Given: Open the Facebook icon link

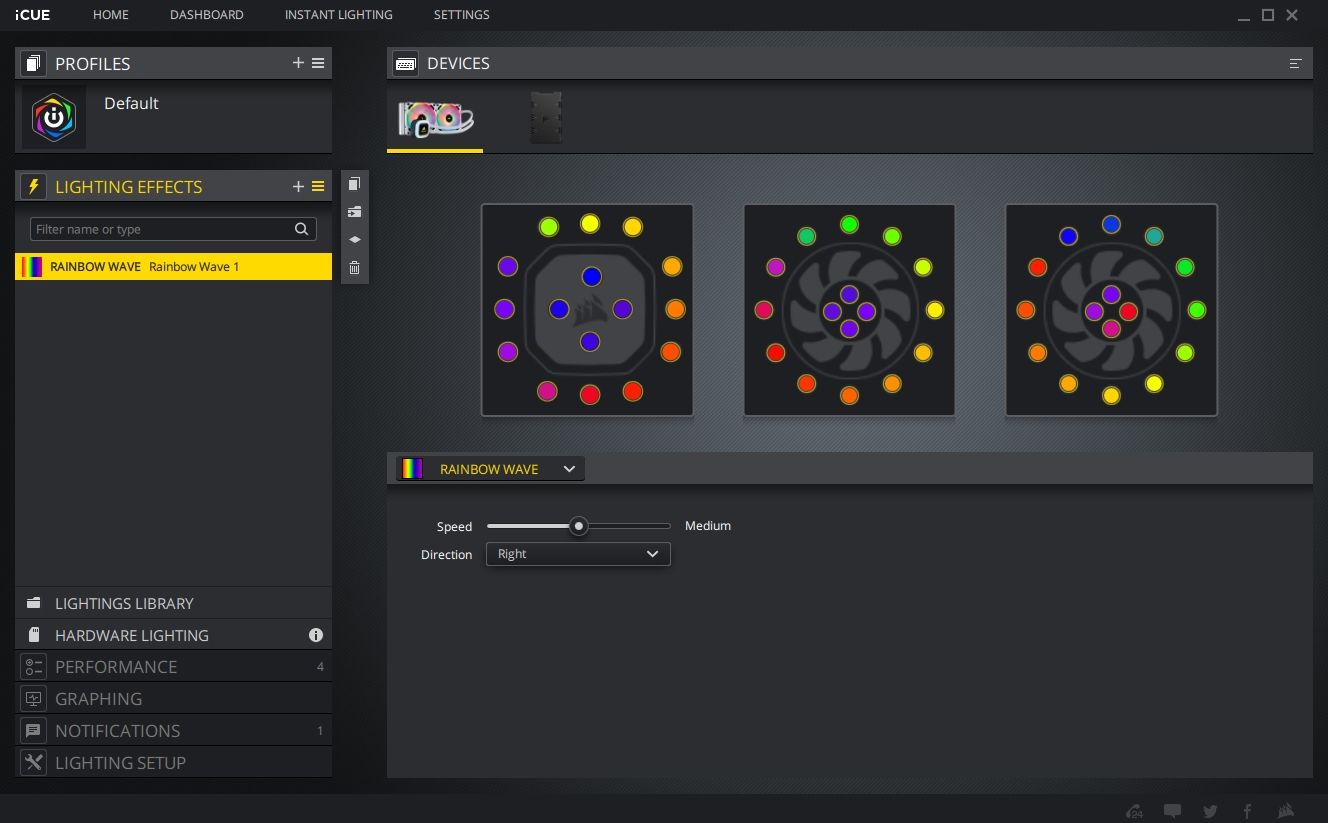Looking at the screenshot, I should tap(1248, 811).
